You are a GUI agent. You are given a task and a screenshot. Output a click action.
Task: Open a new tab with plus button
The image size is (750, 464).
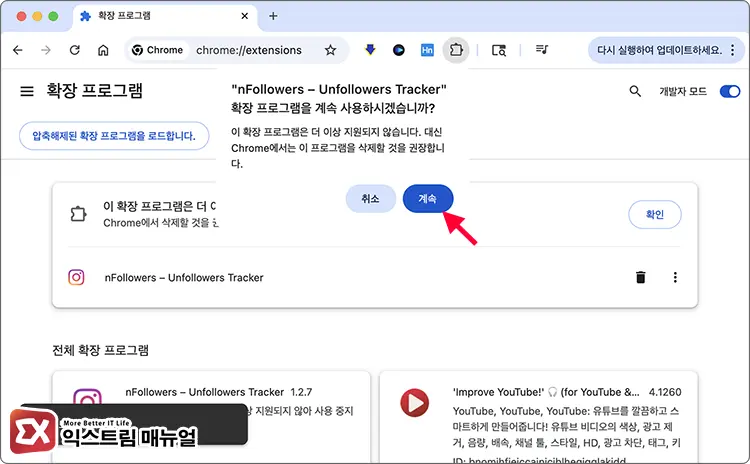coord(273,16)
